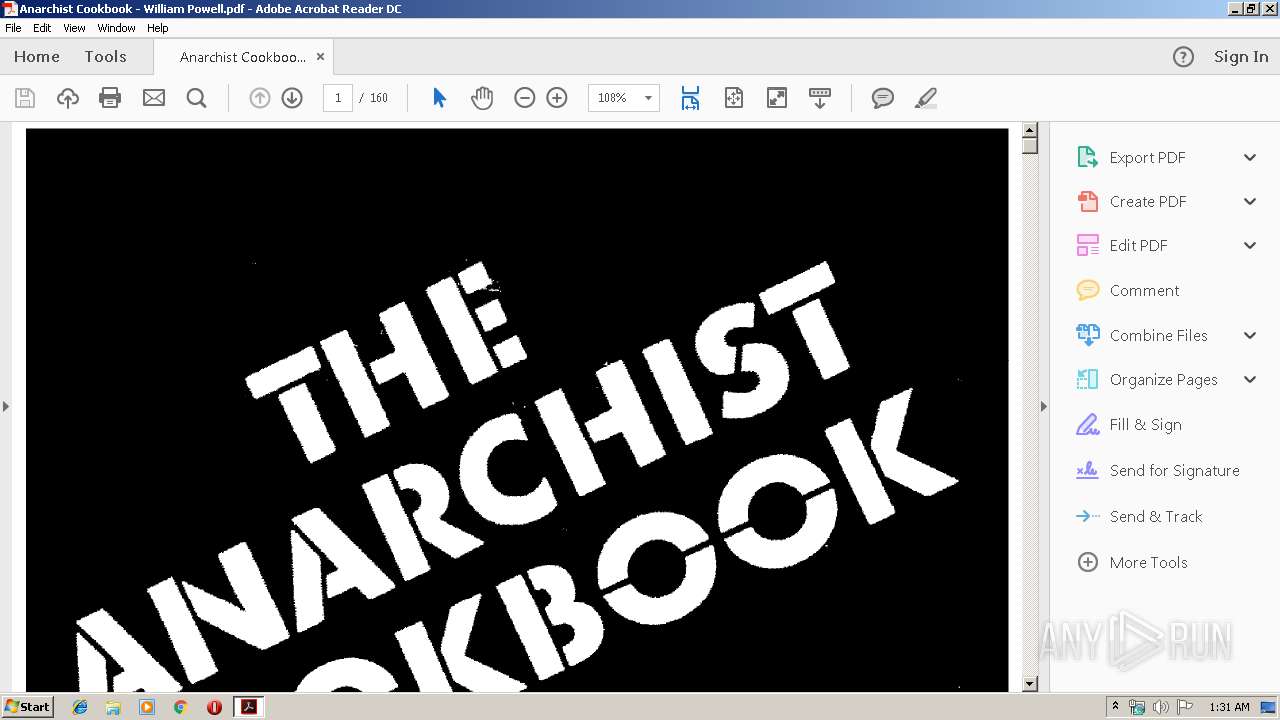Activate the Hand pan tool
This screenshot has width=1280, height=720.
(x=482, y=98)
